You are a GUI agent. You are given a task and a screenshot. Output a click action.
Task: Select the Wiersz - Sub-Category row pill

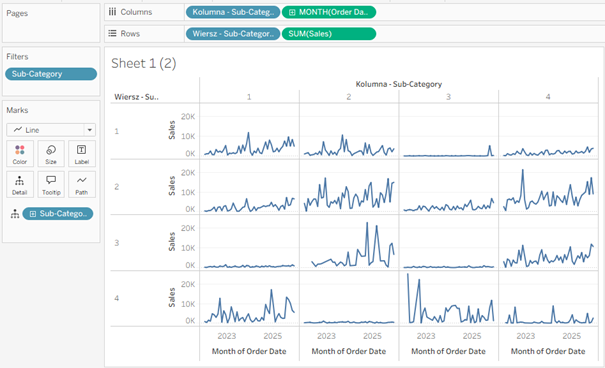click(233, 34)
